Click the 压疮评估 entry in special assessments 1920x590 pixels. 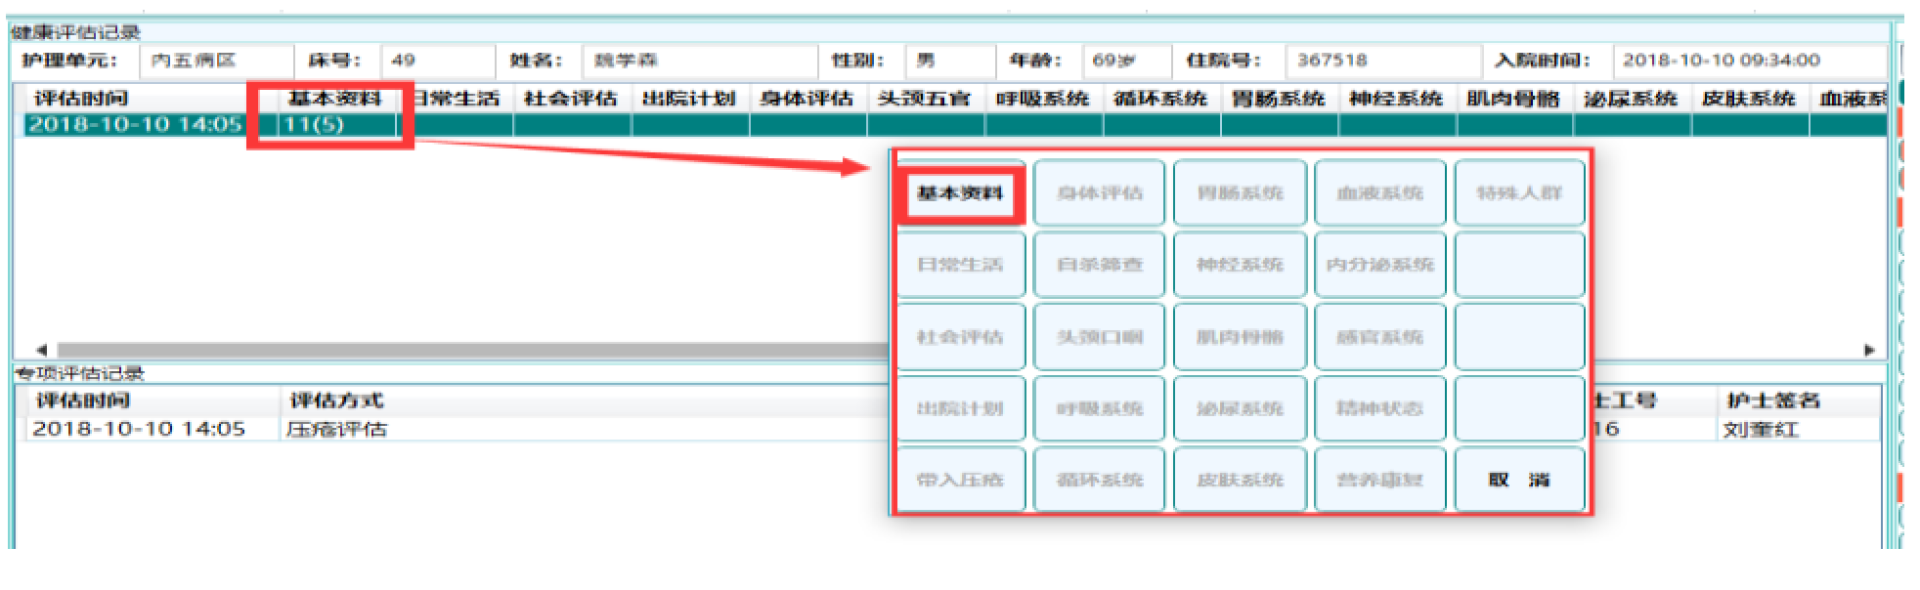click(x=337, y=429)
